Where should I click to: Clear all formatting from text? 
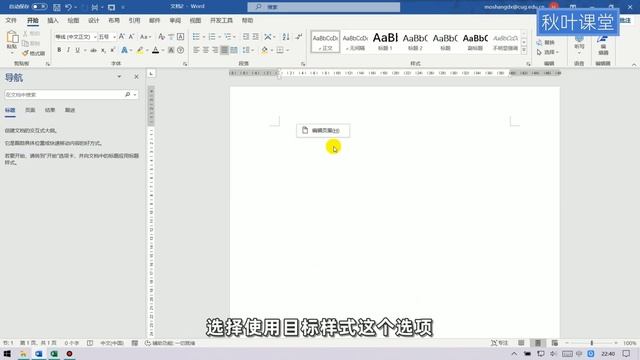coord(162,37)
